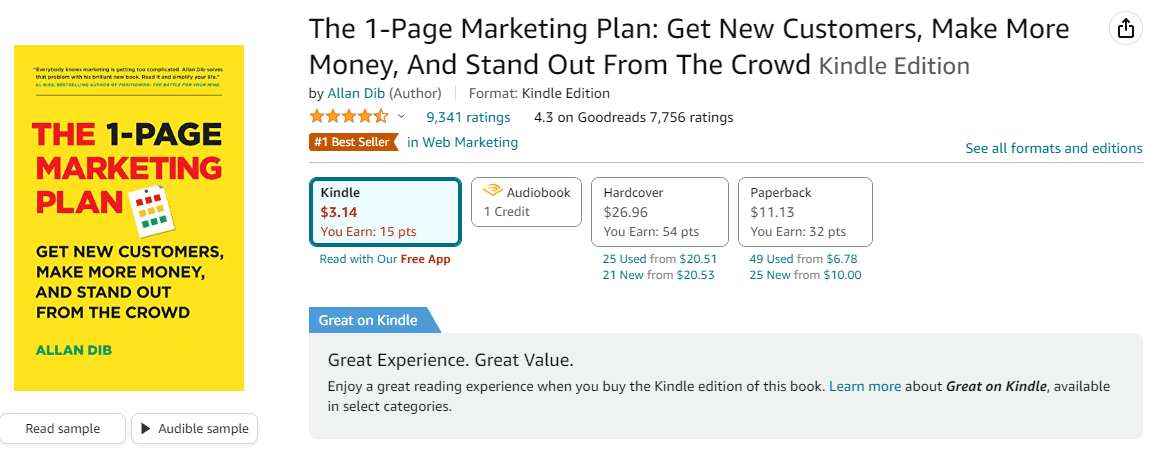This screenshot has height=453, width=1157.
Task: Click See all formats and editions
Action: [x=1053, y=148]
